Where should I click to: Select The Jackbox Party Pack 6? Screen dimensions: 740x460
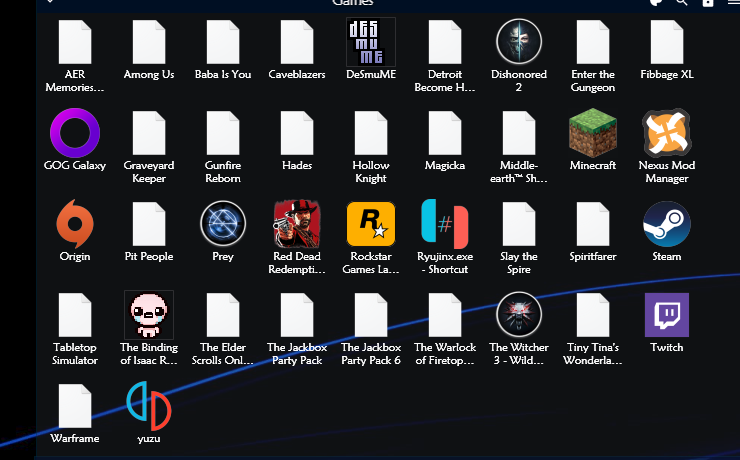point(371,315)
